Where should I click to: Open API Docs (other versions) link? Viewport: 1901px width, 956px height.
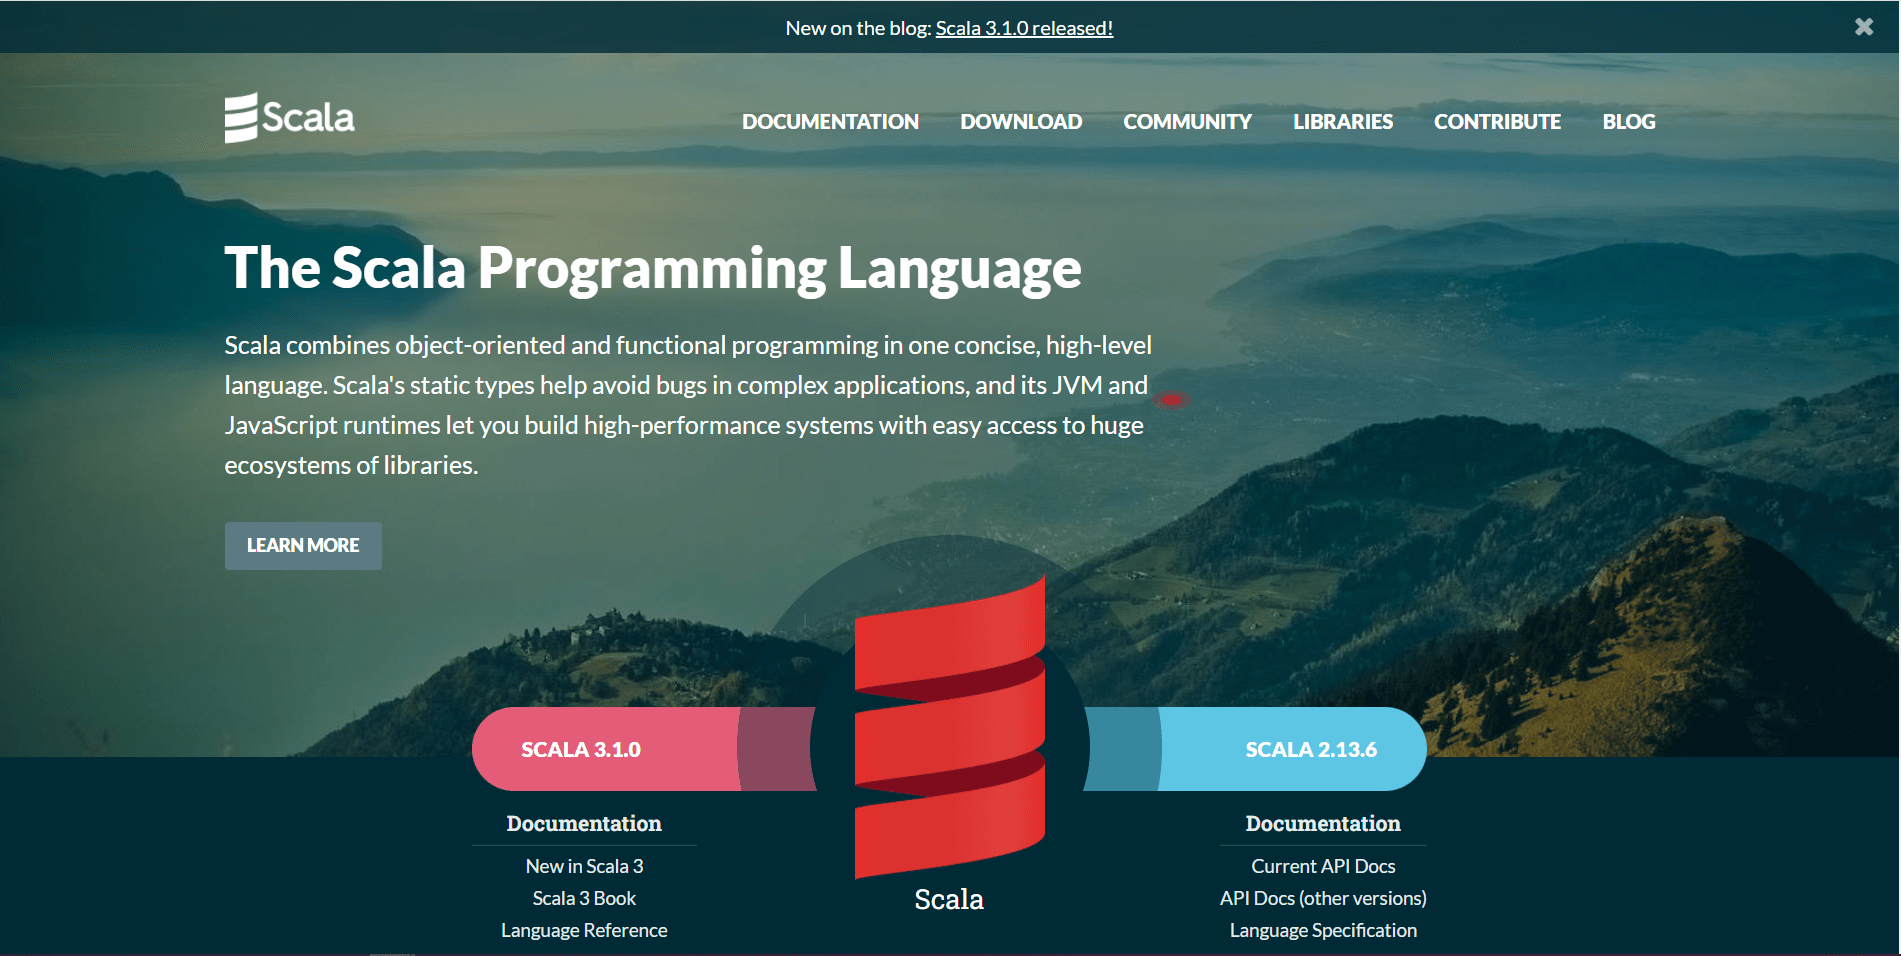pyautogui.click(x=1323, y=898)
